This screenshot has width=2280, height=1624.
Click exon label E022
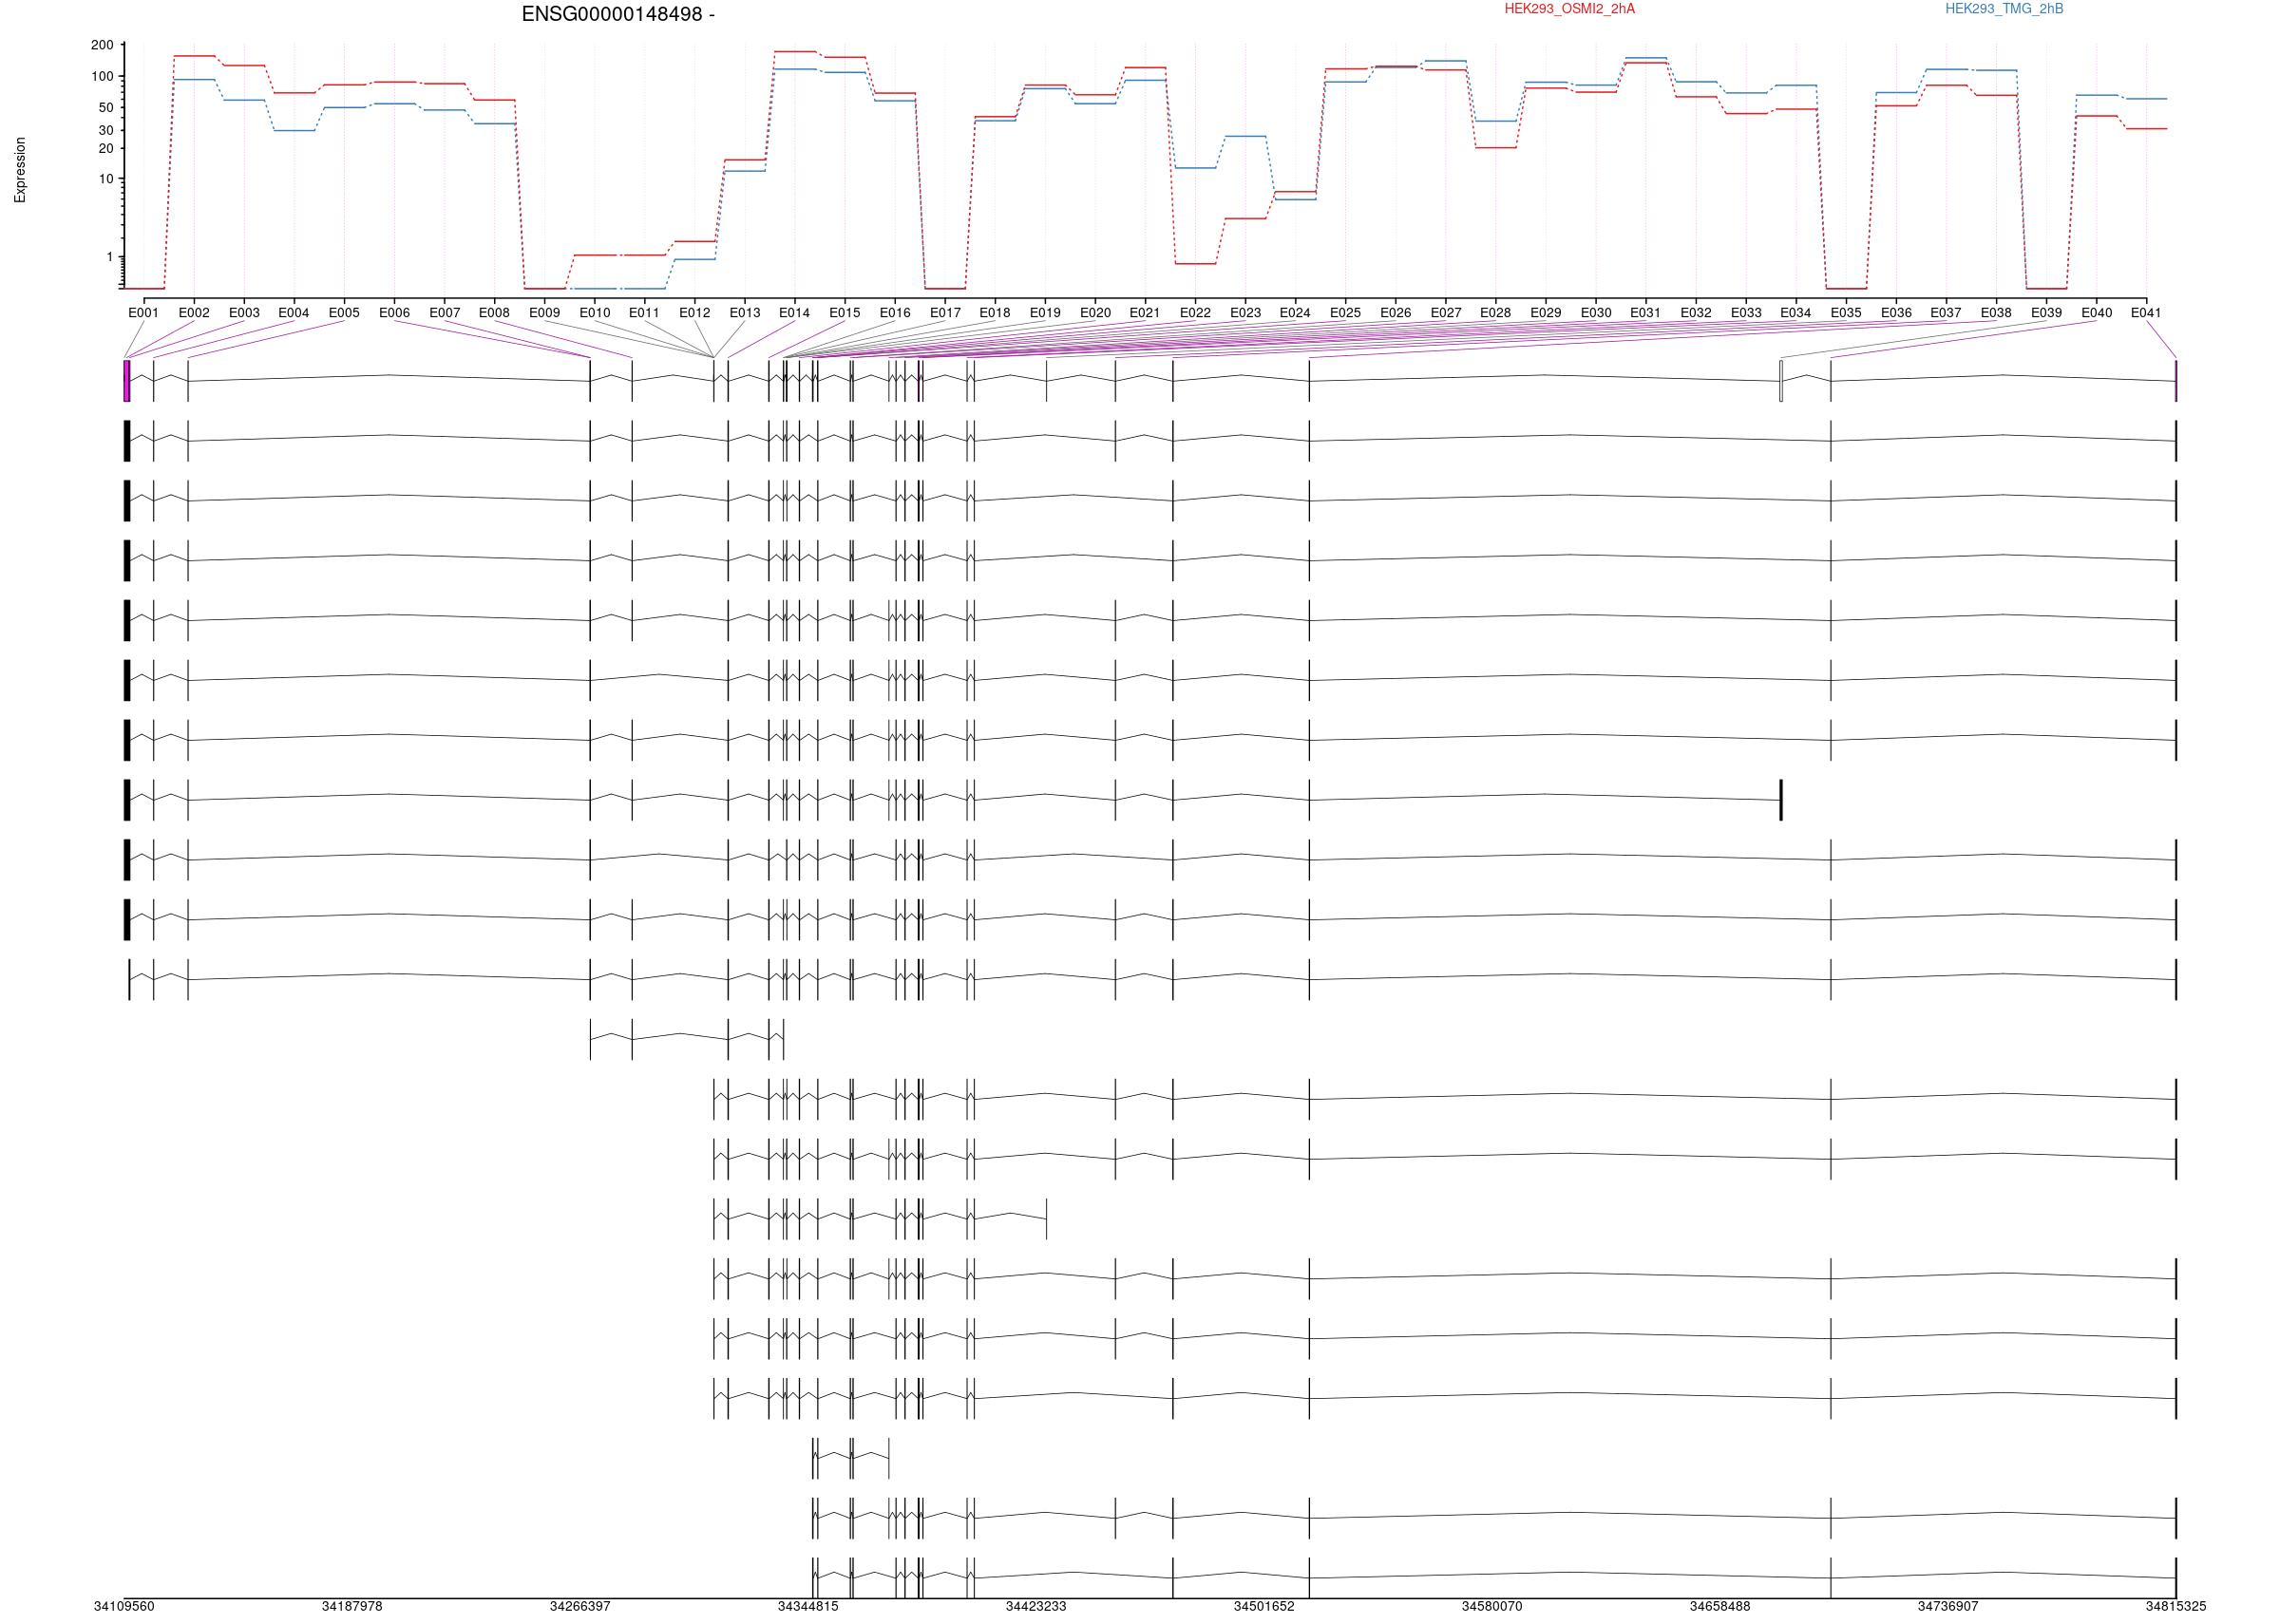coord(1195,313)
